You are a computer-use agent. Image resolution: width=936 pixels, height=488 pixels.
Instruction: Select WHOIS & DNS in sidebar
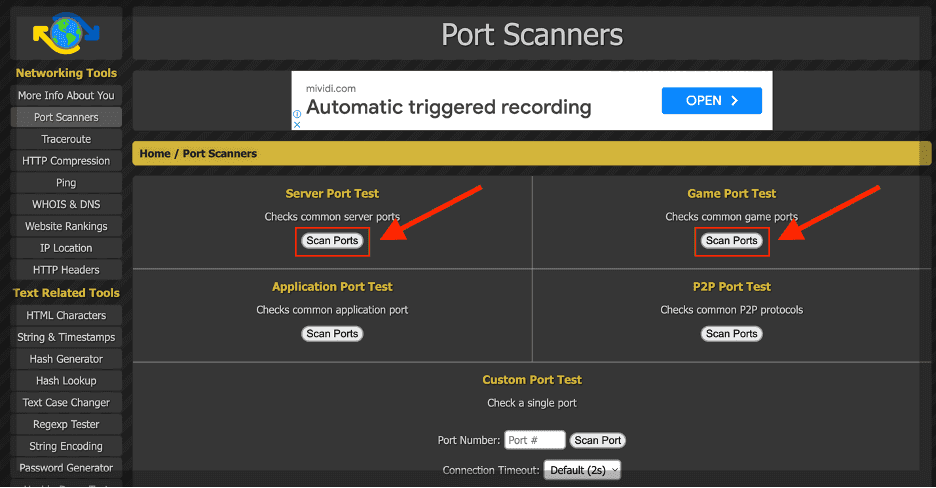66,204
